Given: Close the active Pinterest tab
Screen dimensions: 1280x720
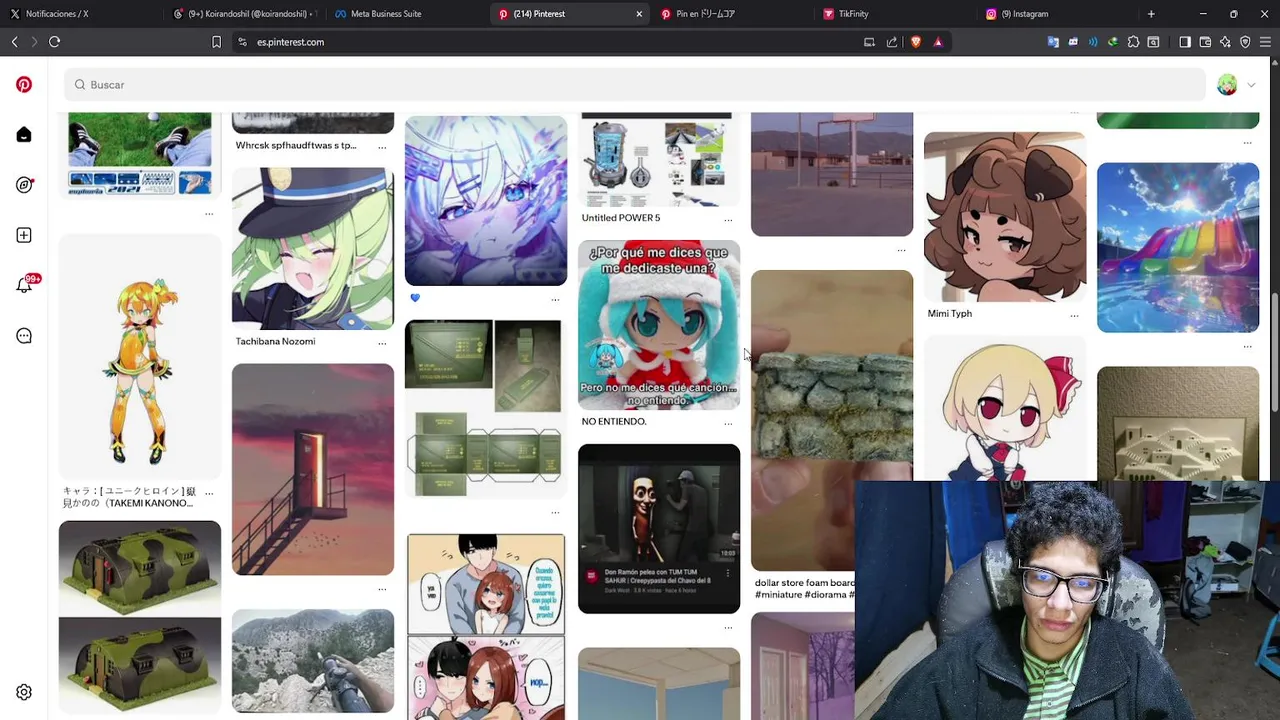Looking at the screenshot, I should point(639,14).
